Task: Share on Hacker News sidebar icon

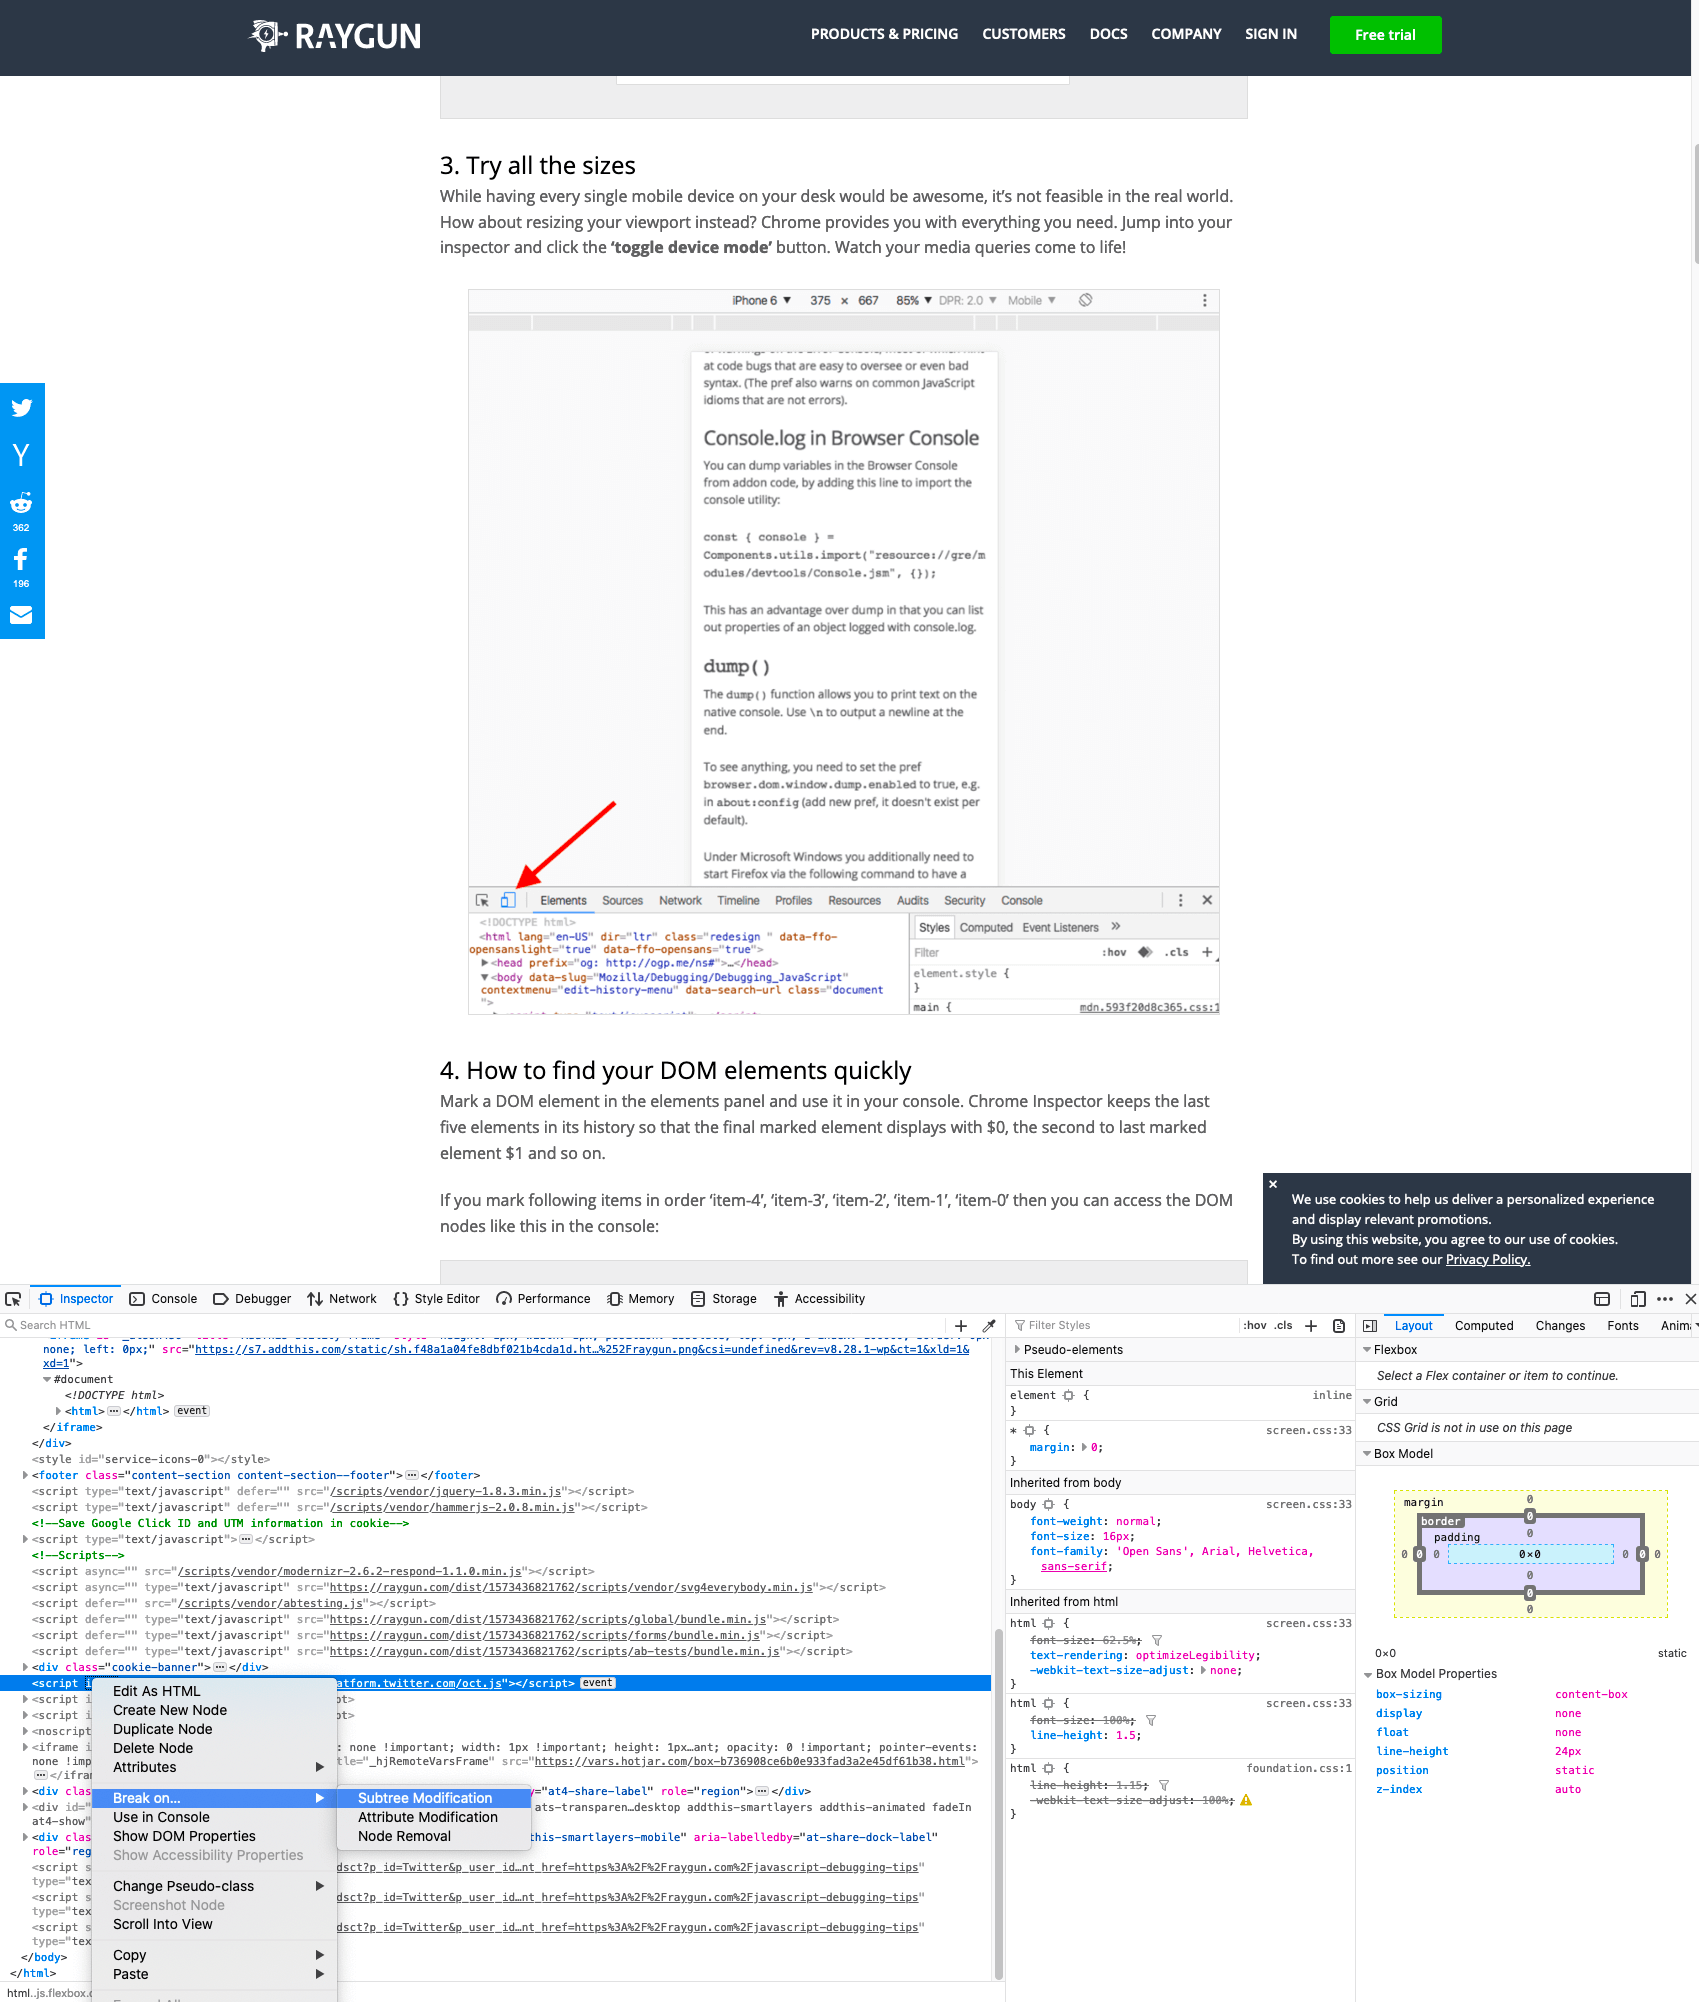Action: 21,455
